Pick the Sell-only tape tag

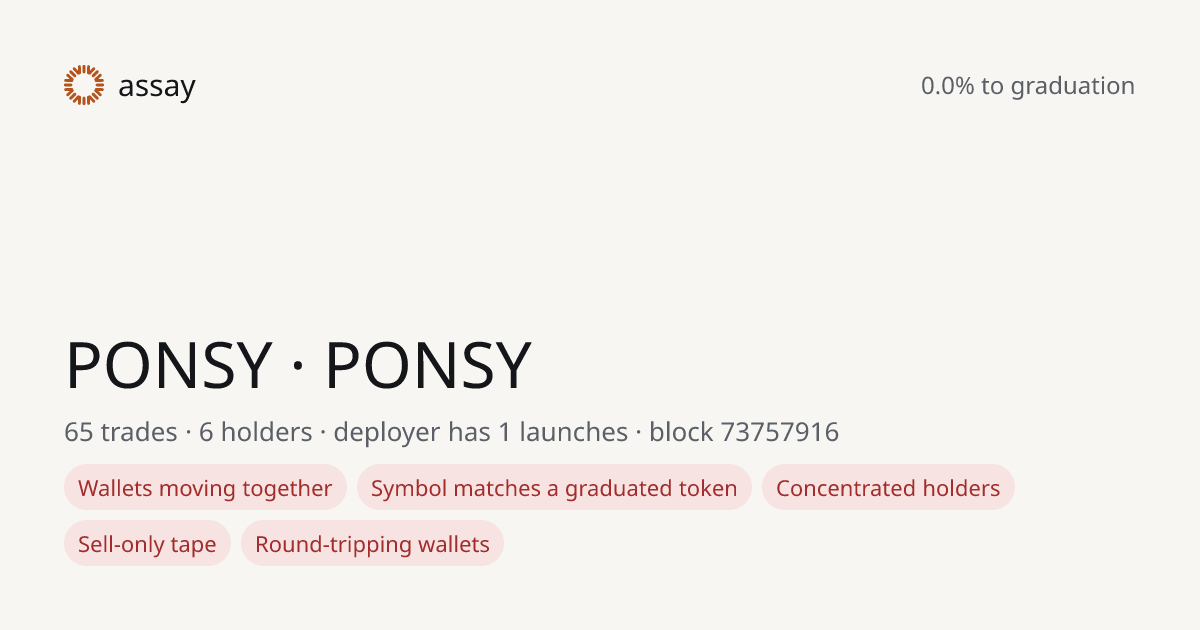[x=147, y=544]
